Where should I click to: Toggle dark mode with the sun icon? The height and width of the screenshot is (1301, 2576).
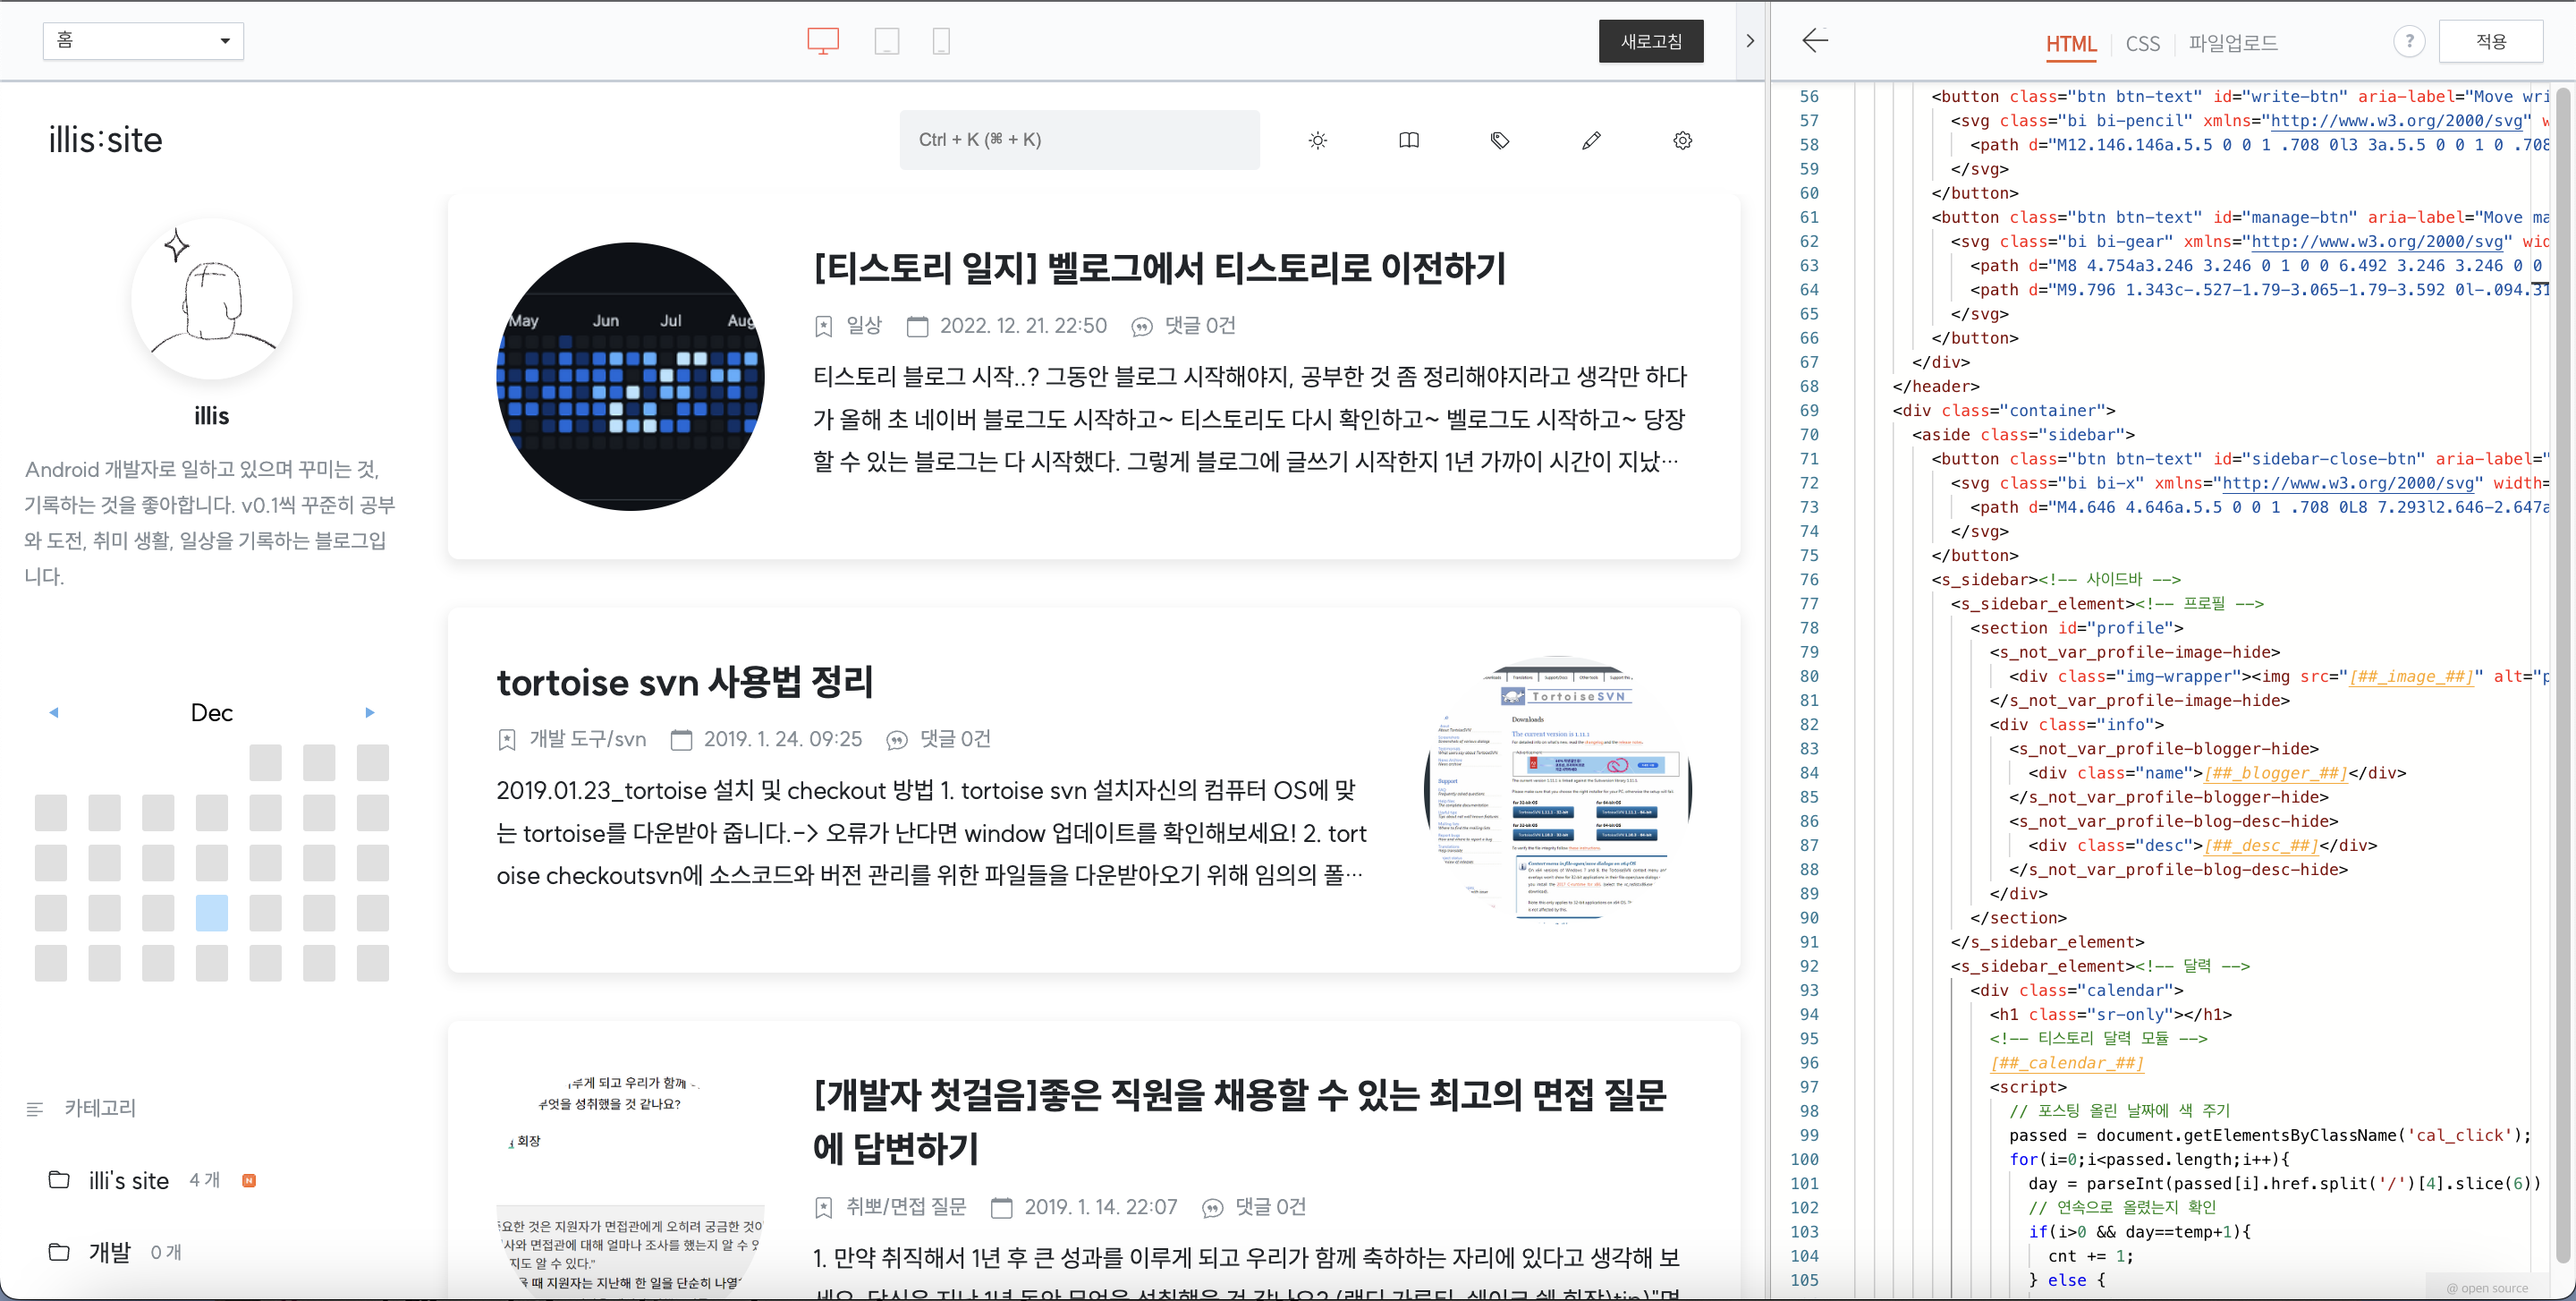1318,140
